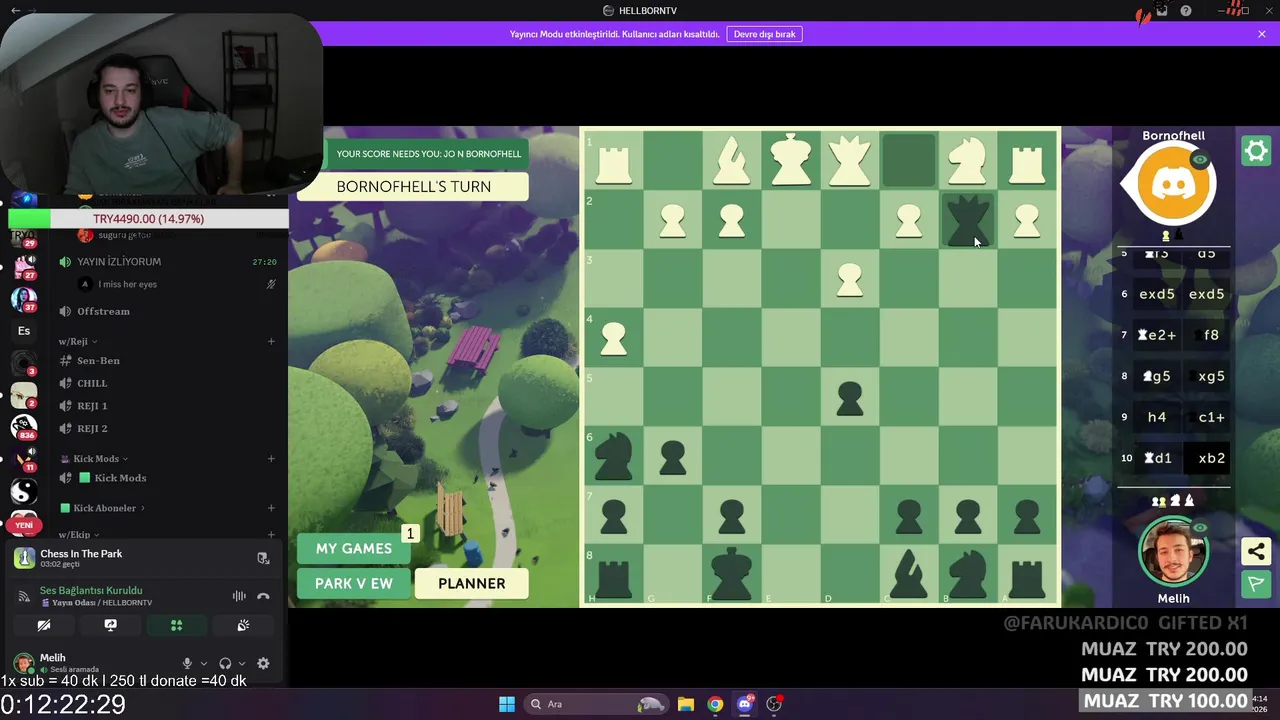Expand headphone output options chevron
Viewport: 1280px width, 720px height.
click(242, 663)
